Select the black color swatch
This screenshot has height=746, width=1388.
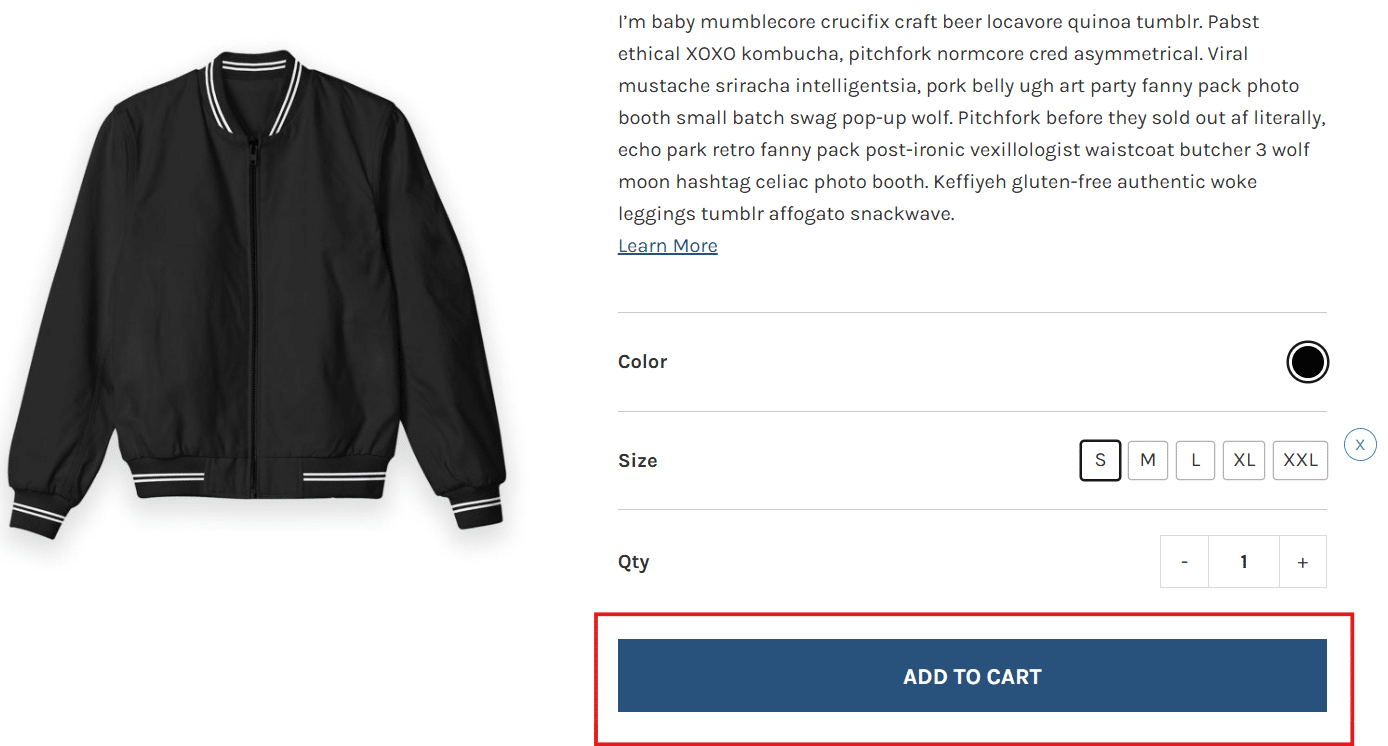1307,362
